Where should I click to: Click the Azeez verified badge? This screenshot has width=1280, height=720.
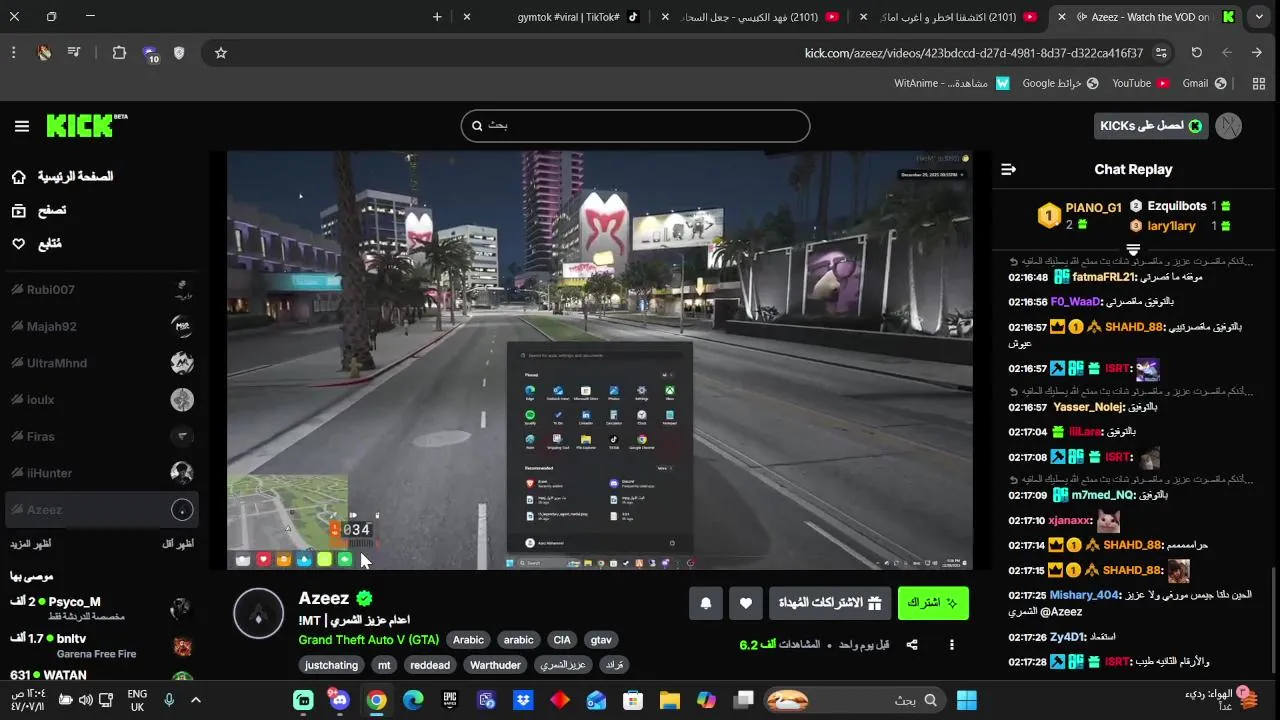(365, 598)
